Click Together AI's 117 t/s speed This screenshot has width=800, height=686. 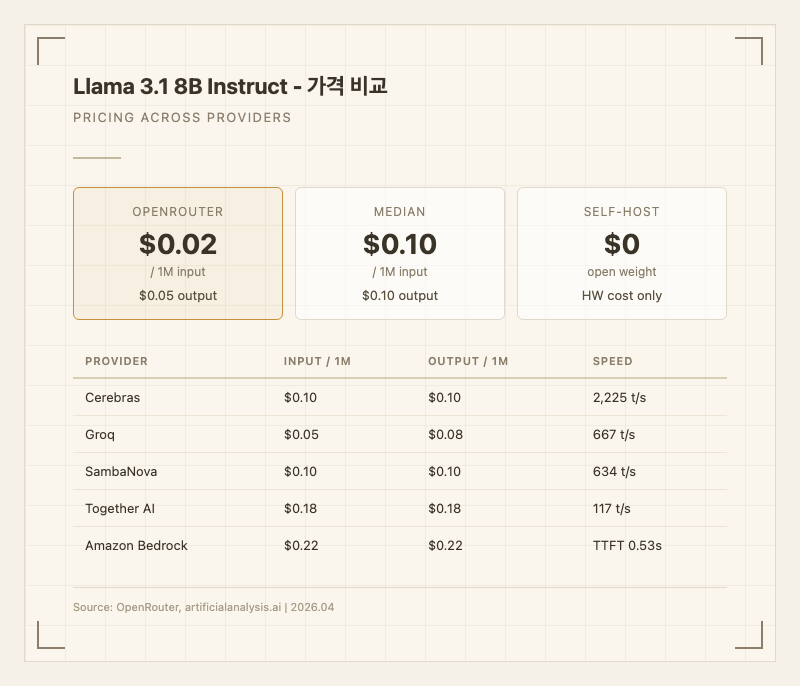[x=612, y=508]
